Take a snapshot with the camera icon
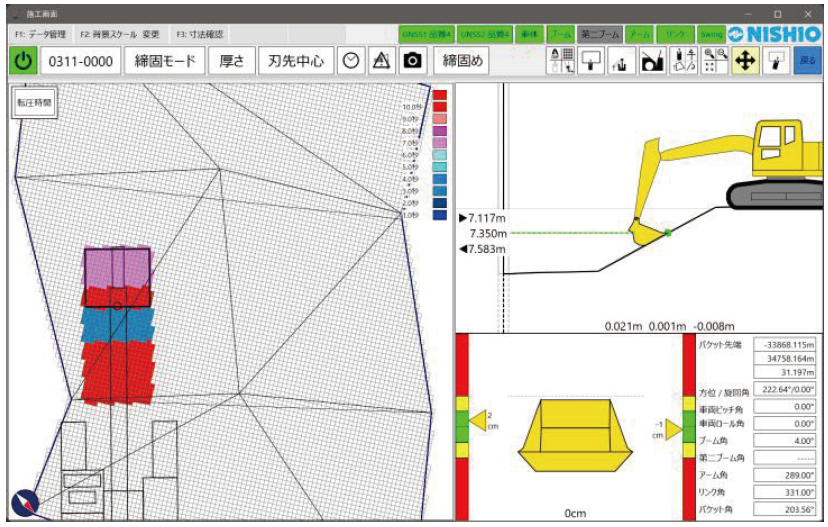The image size is (828, 527). [x=412, y=60]
